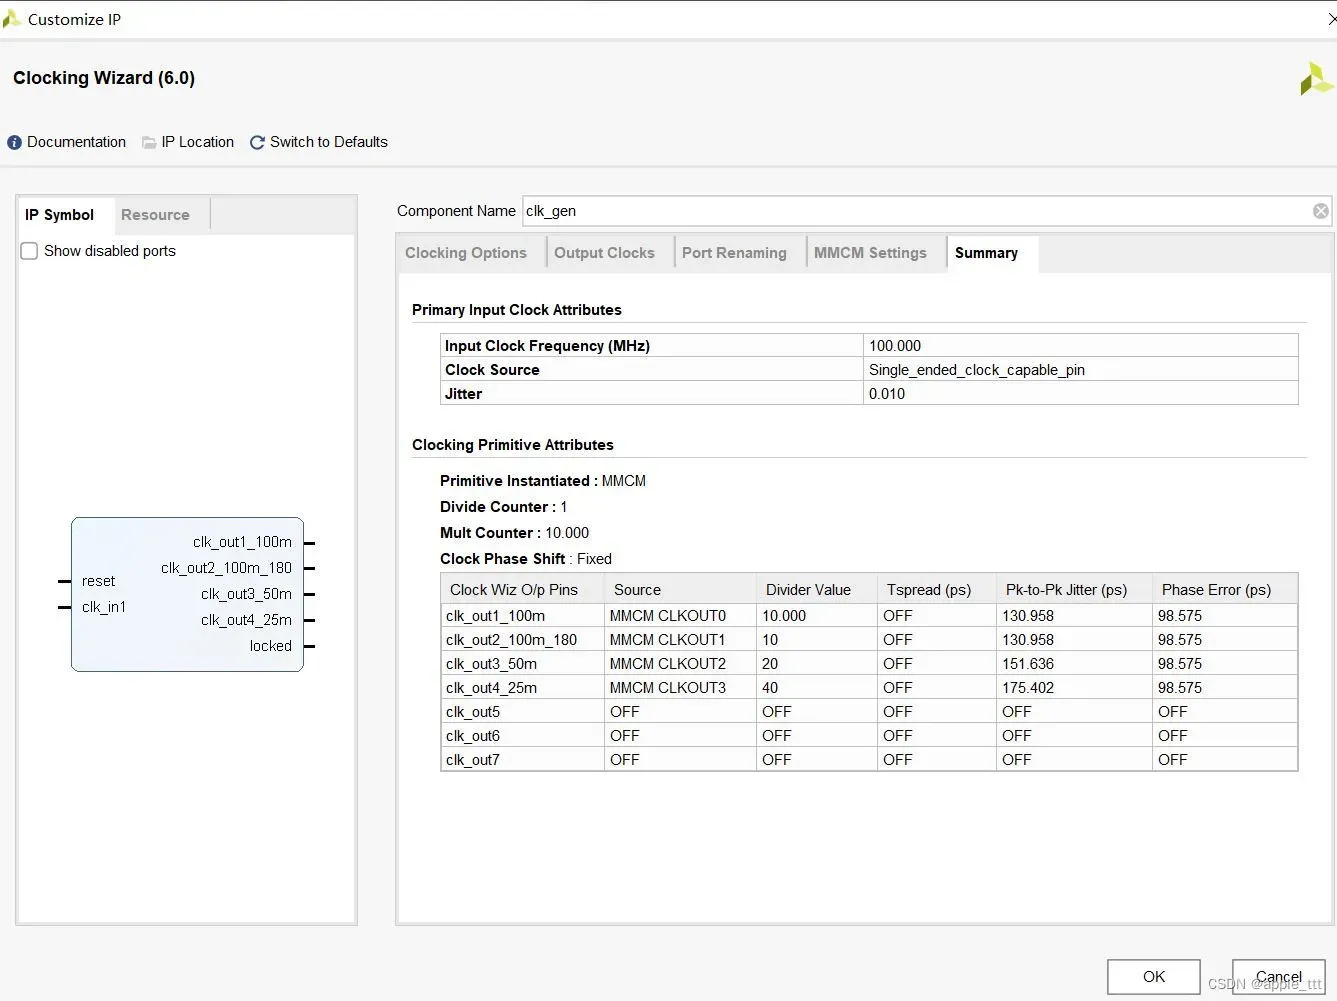Click the Switch to Defaults refresh icon
Viewport: 1337px width, 1001px height.
point(257,142)
